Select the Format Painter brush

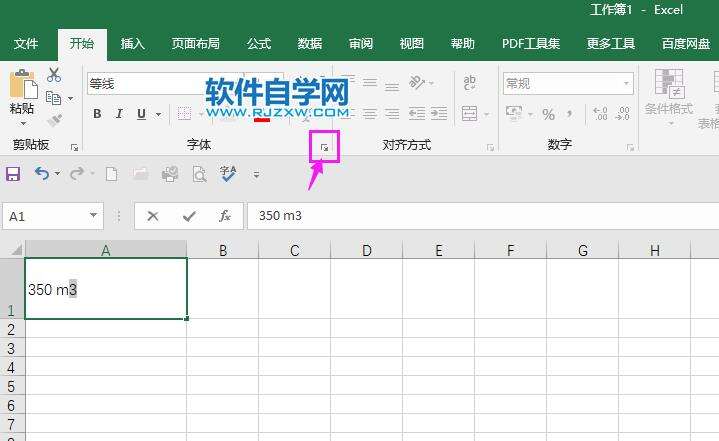54,120
